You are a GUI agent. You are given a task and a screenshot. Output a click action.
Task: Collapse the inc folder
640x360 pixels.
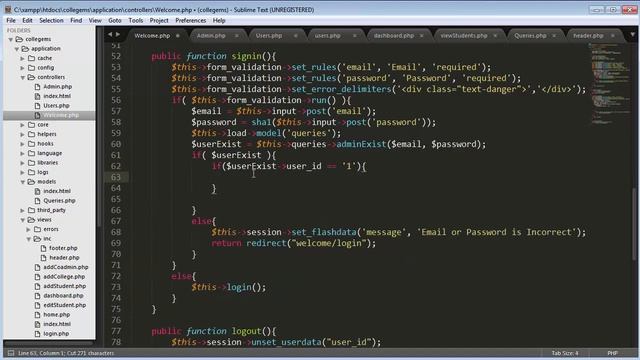click(28, 239)
